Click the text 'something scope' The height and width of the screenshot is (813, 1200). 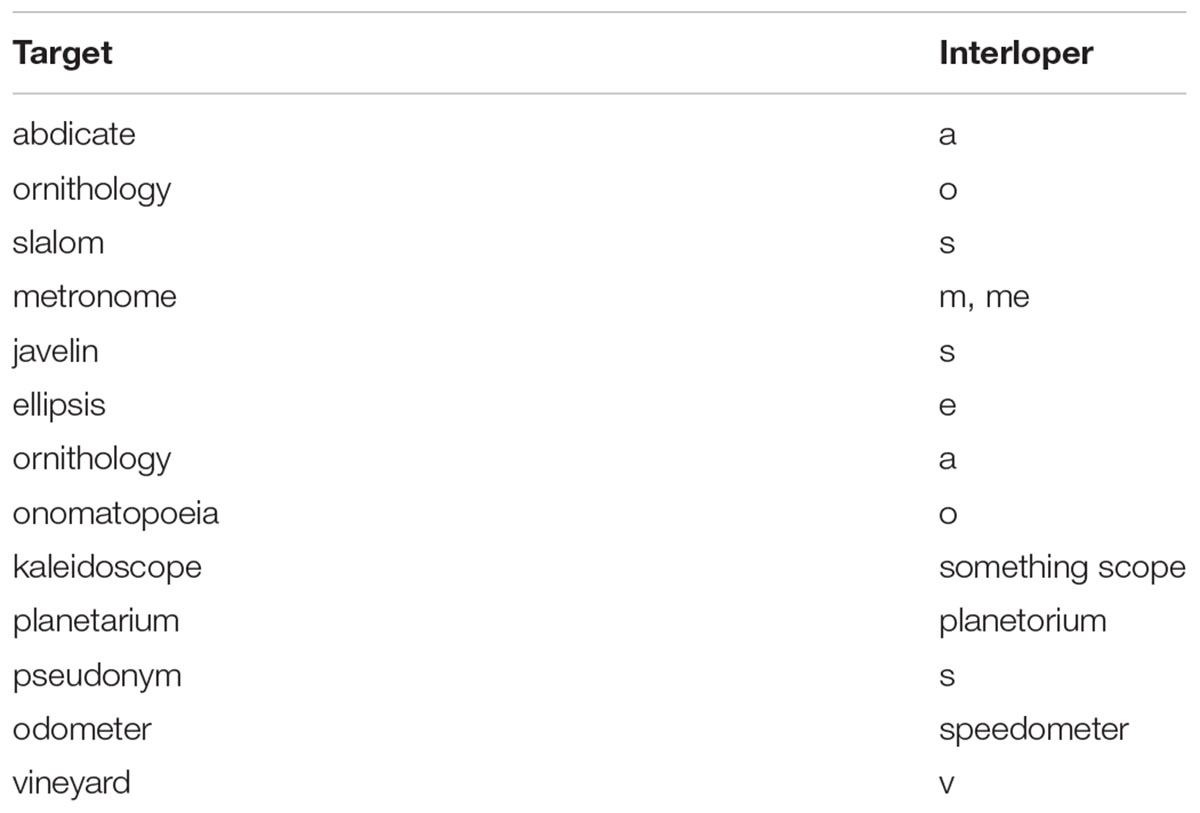pyautogui.click(x=1062, y=568)
